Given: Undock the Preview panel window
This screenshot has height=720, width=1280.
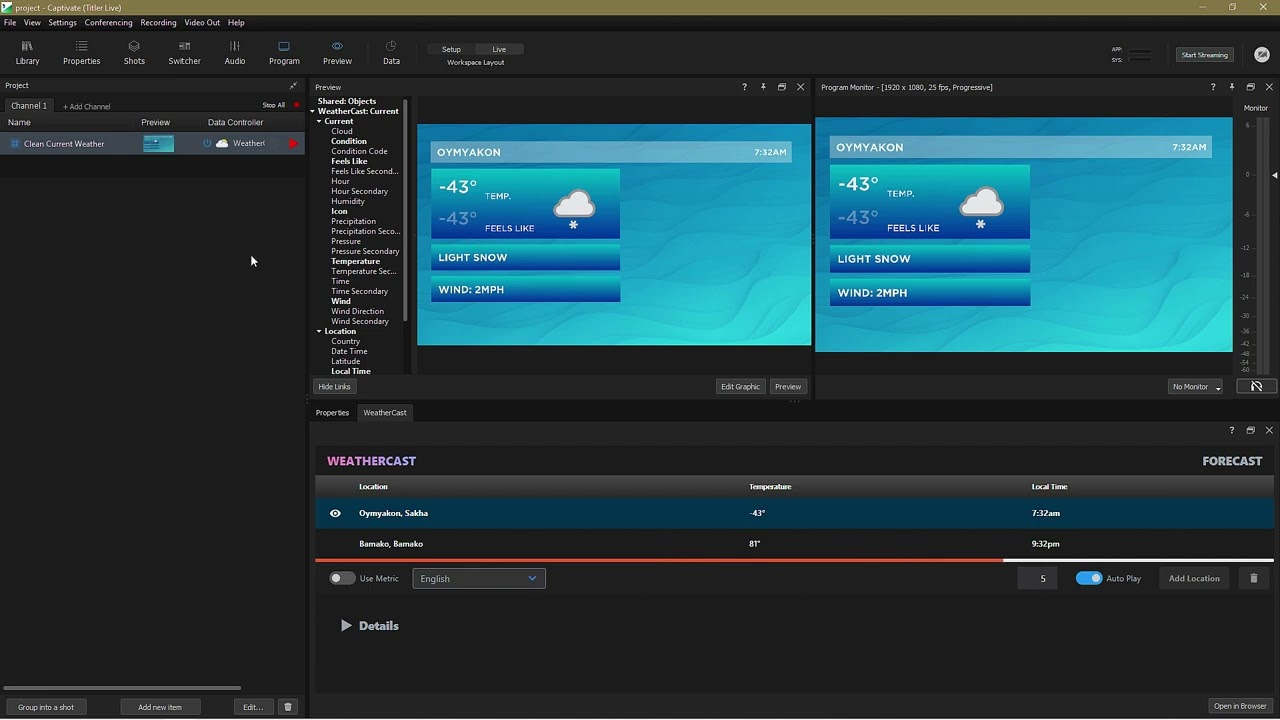Looking at the screenshot, I should (782, 87).
